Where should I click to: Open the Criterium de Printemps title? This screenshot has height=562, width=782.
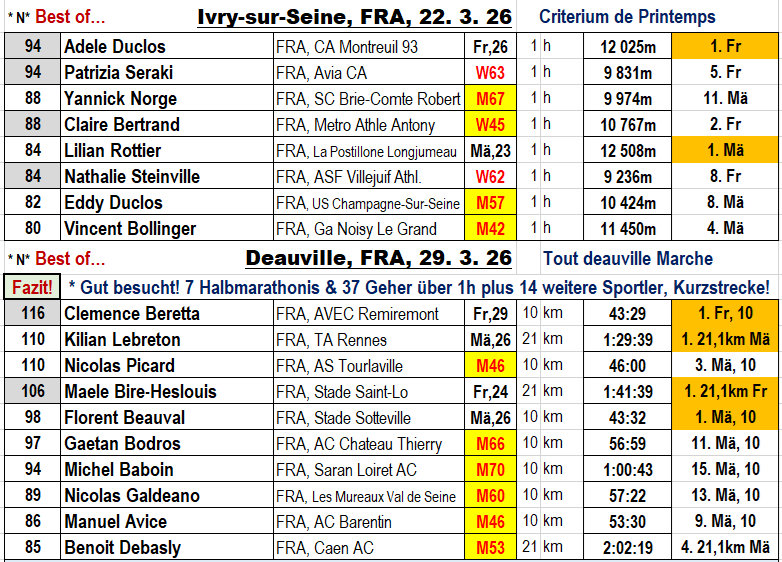click(x=627, y=18)
